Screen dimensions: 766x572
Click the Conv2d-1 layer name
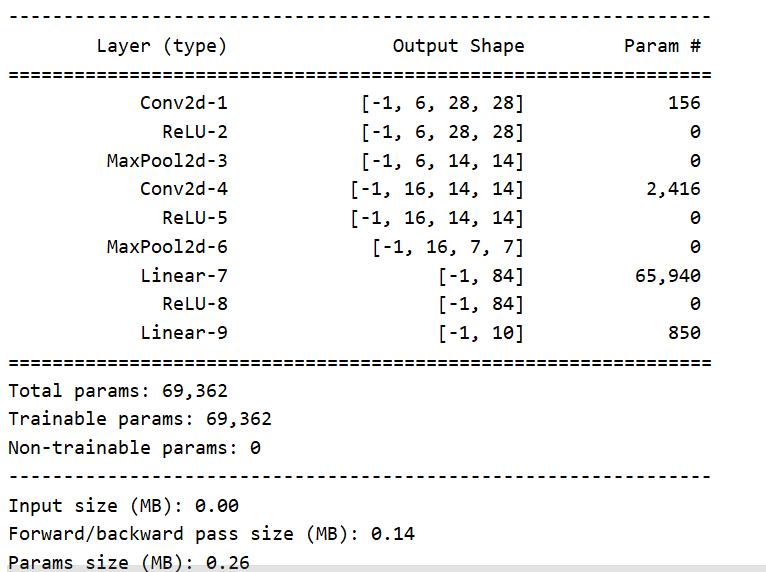184,103
